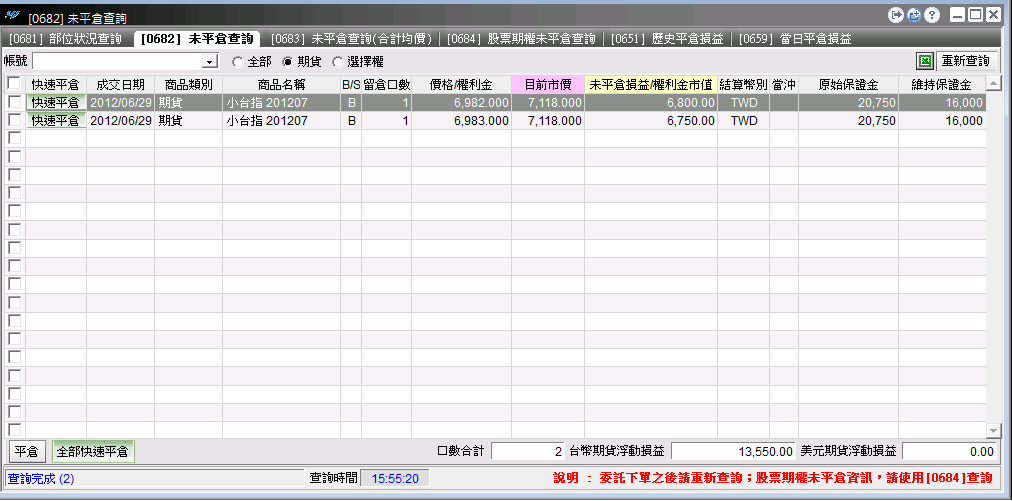Click the add new window icon

coord(913,14)
